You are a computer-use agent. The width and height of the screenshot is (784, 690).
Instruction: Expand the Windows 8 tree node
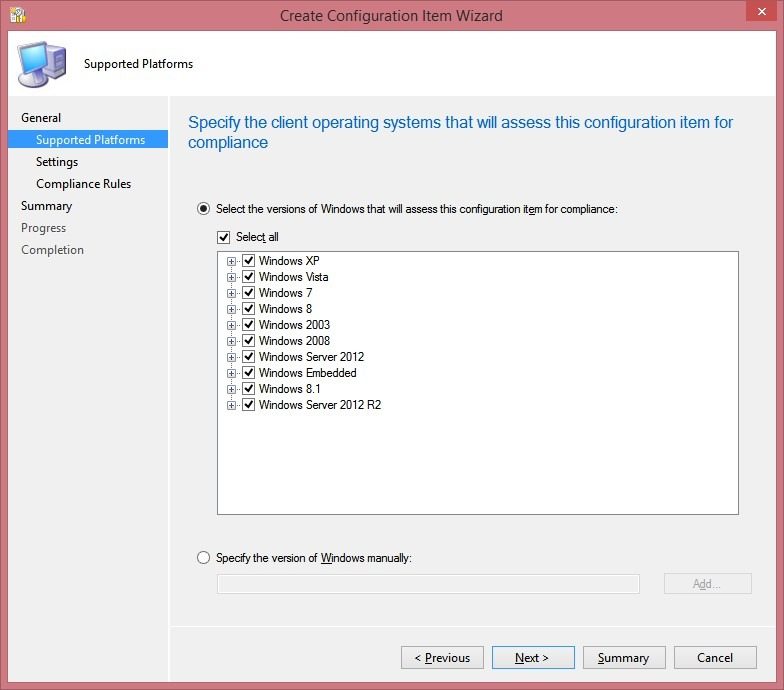point(231,310)
